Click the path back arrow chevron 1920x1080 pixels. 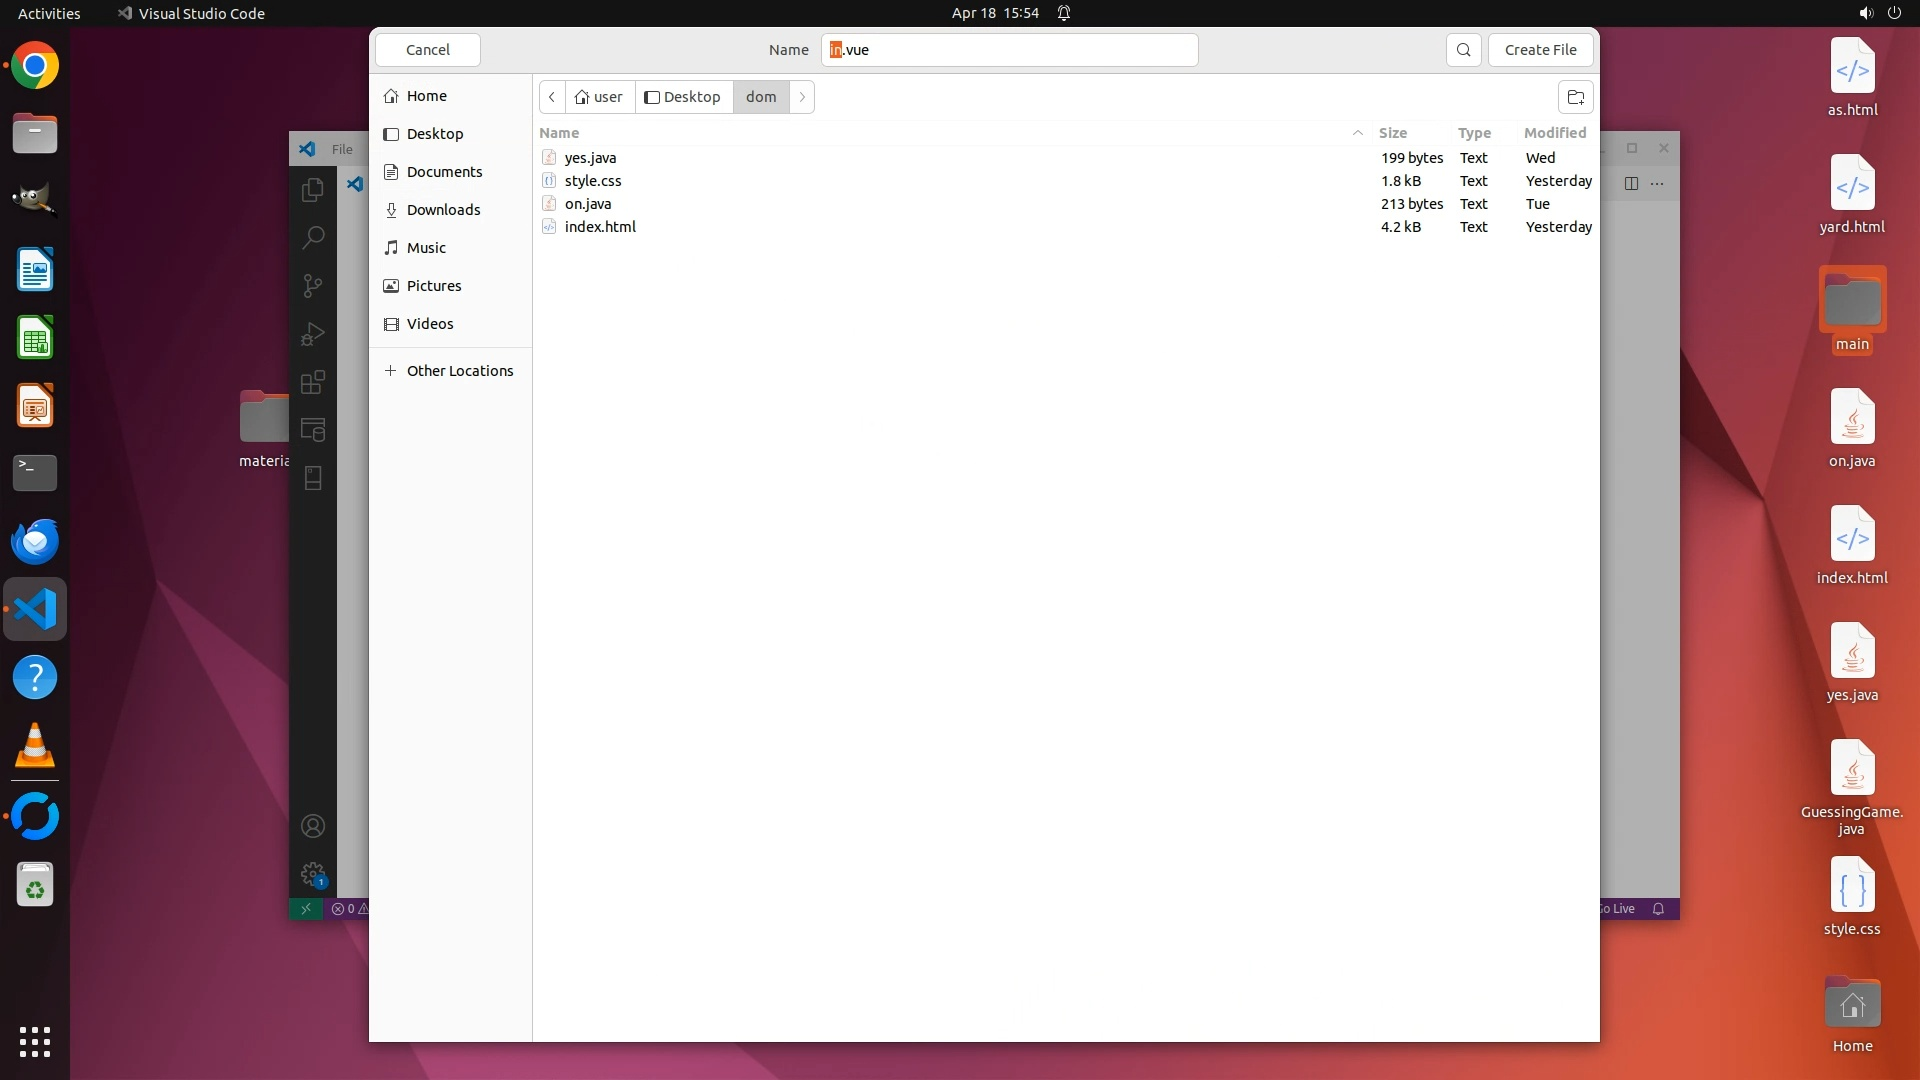(x=552, y=97)
